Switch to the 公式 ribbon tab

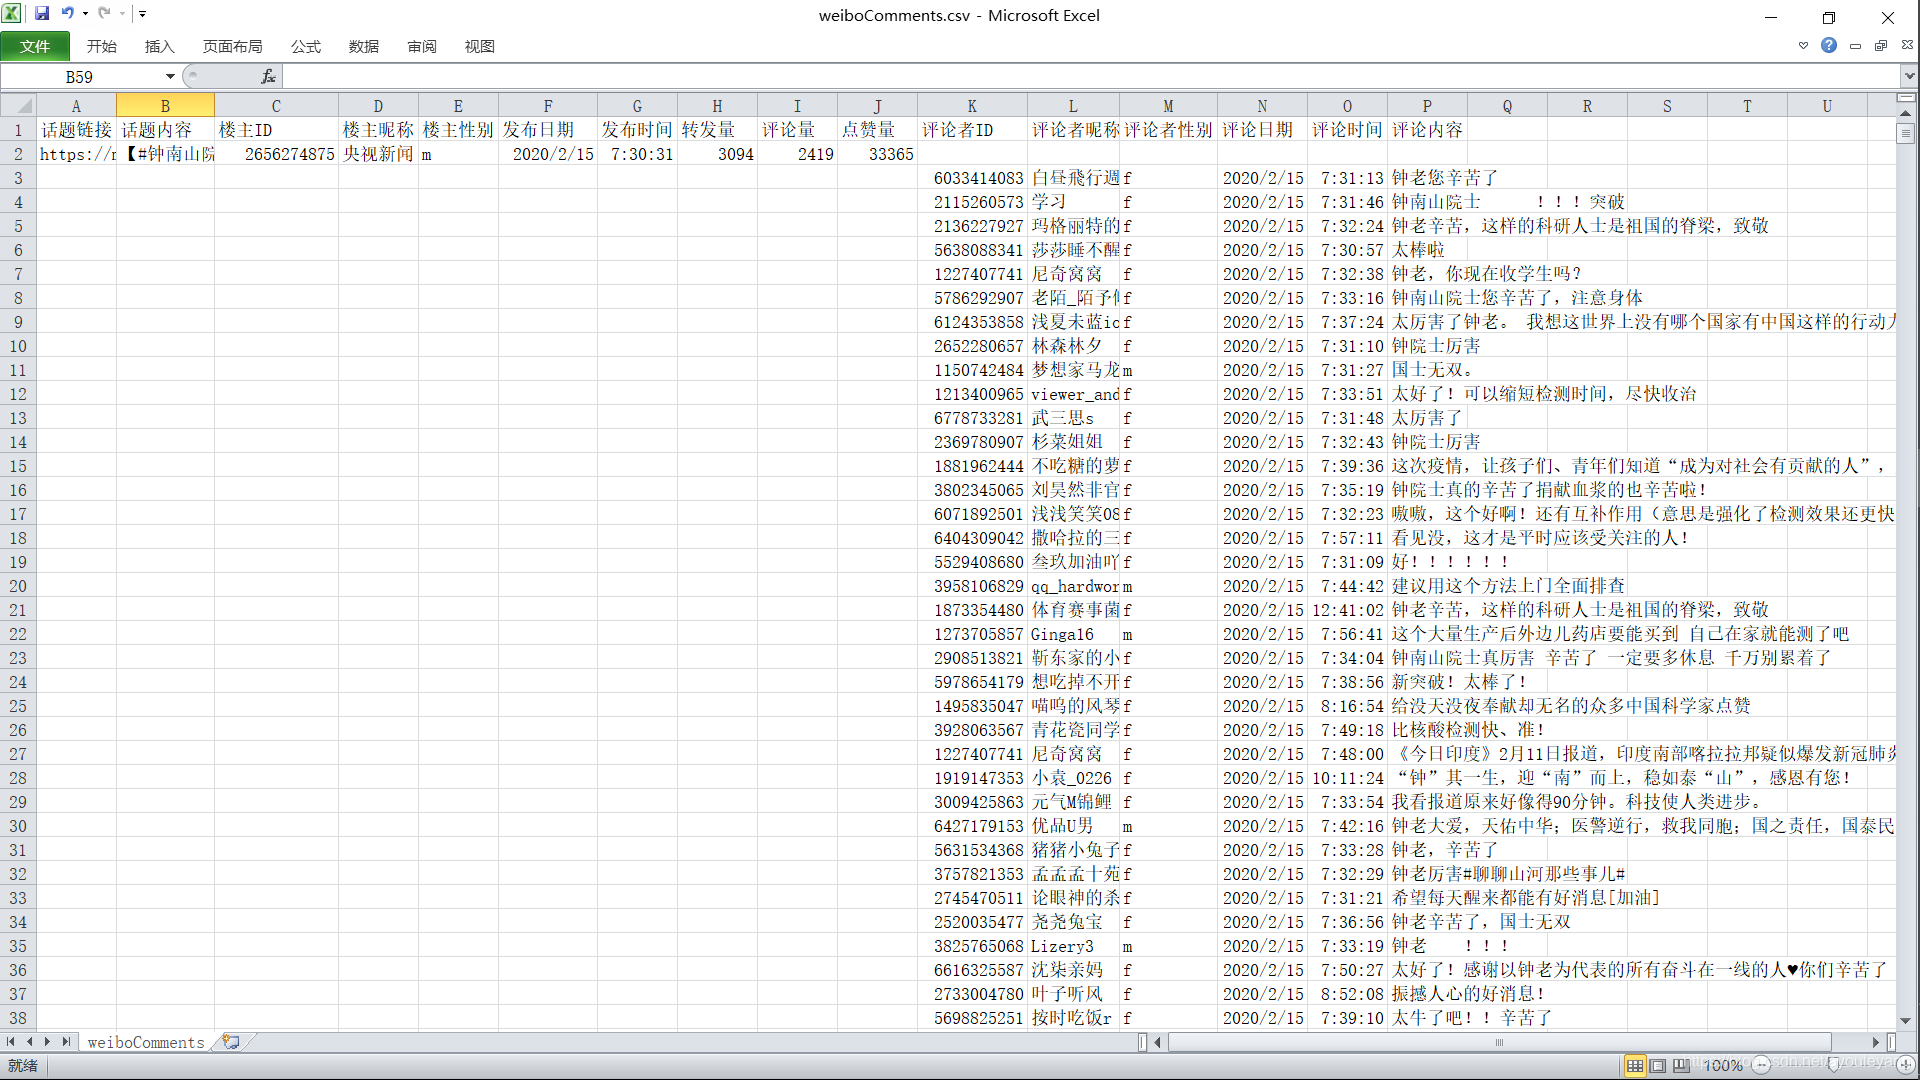[305, 46]
